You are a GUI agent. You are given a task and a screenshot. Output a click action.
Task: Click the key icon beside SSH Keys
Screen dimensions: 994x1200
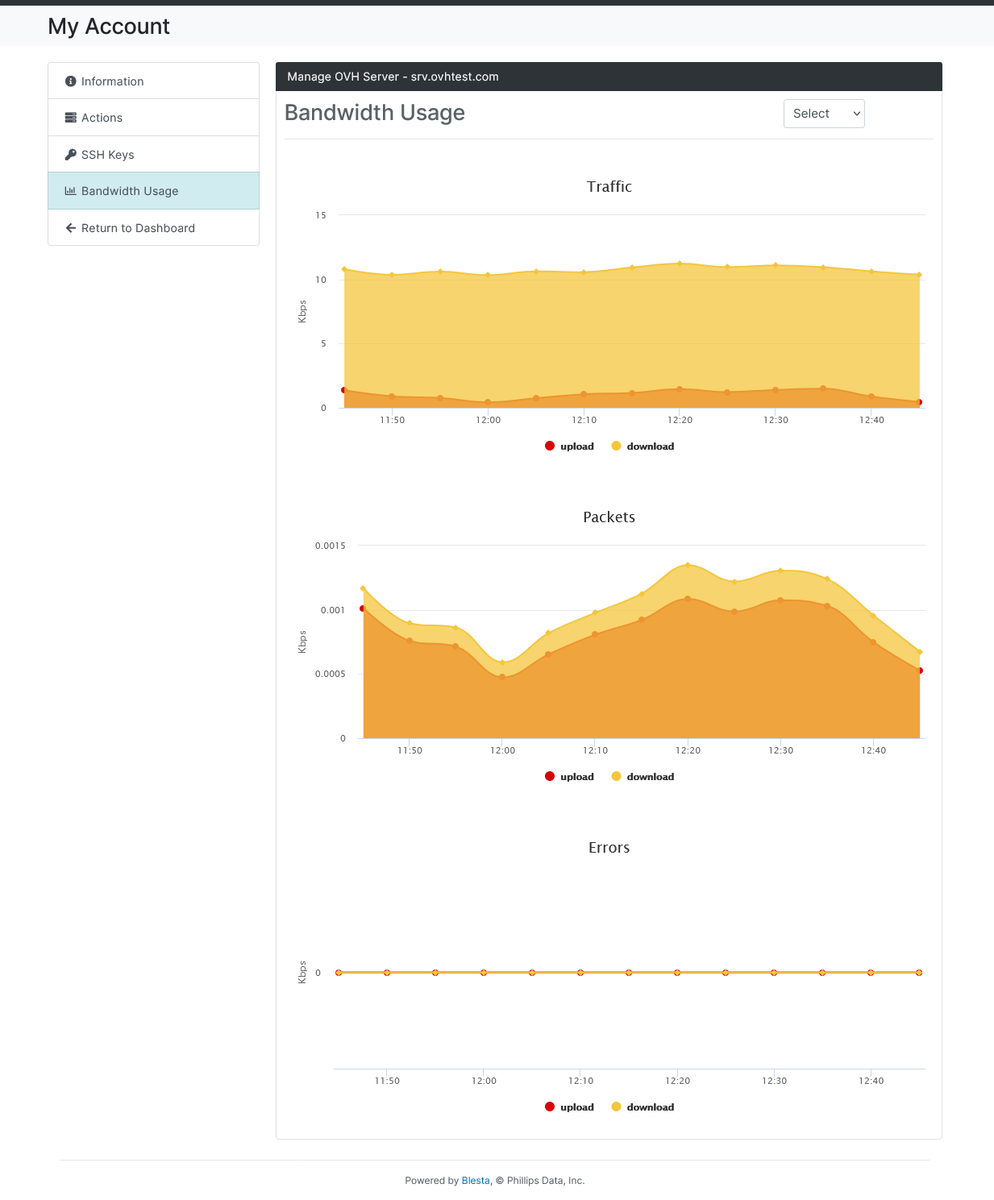coord(71,155)
